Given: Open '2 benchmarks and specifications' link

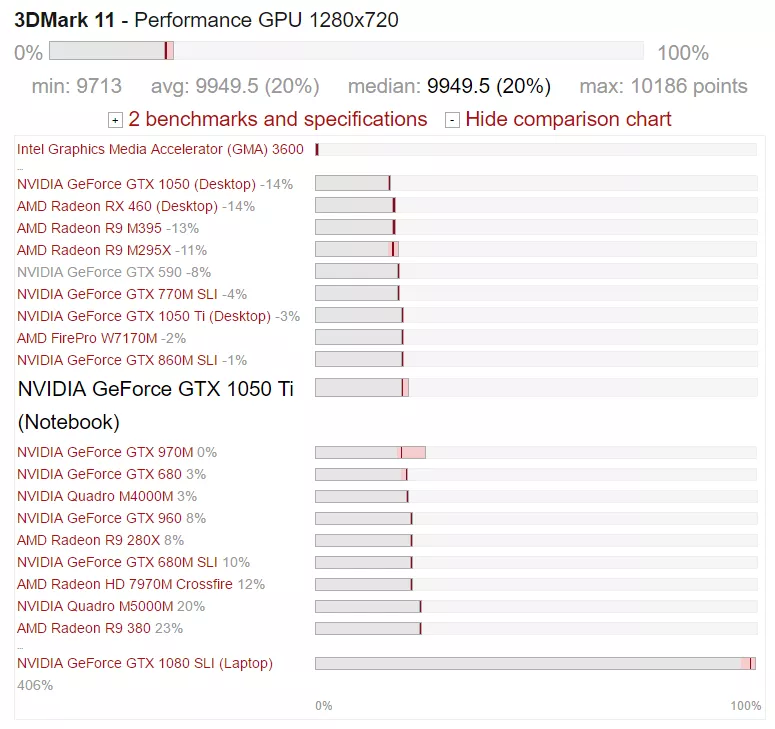Looking at the screenshot, I should pyautogui.click(x=278, y=120).
